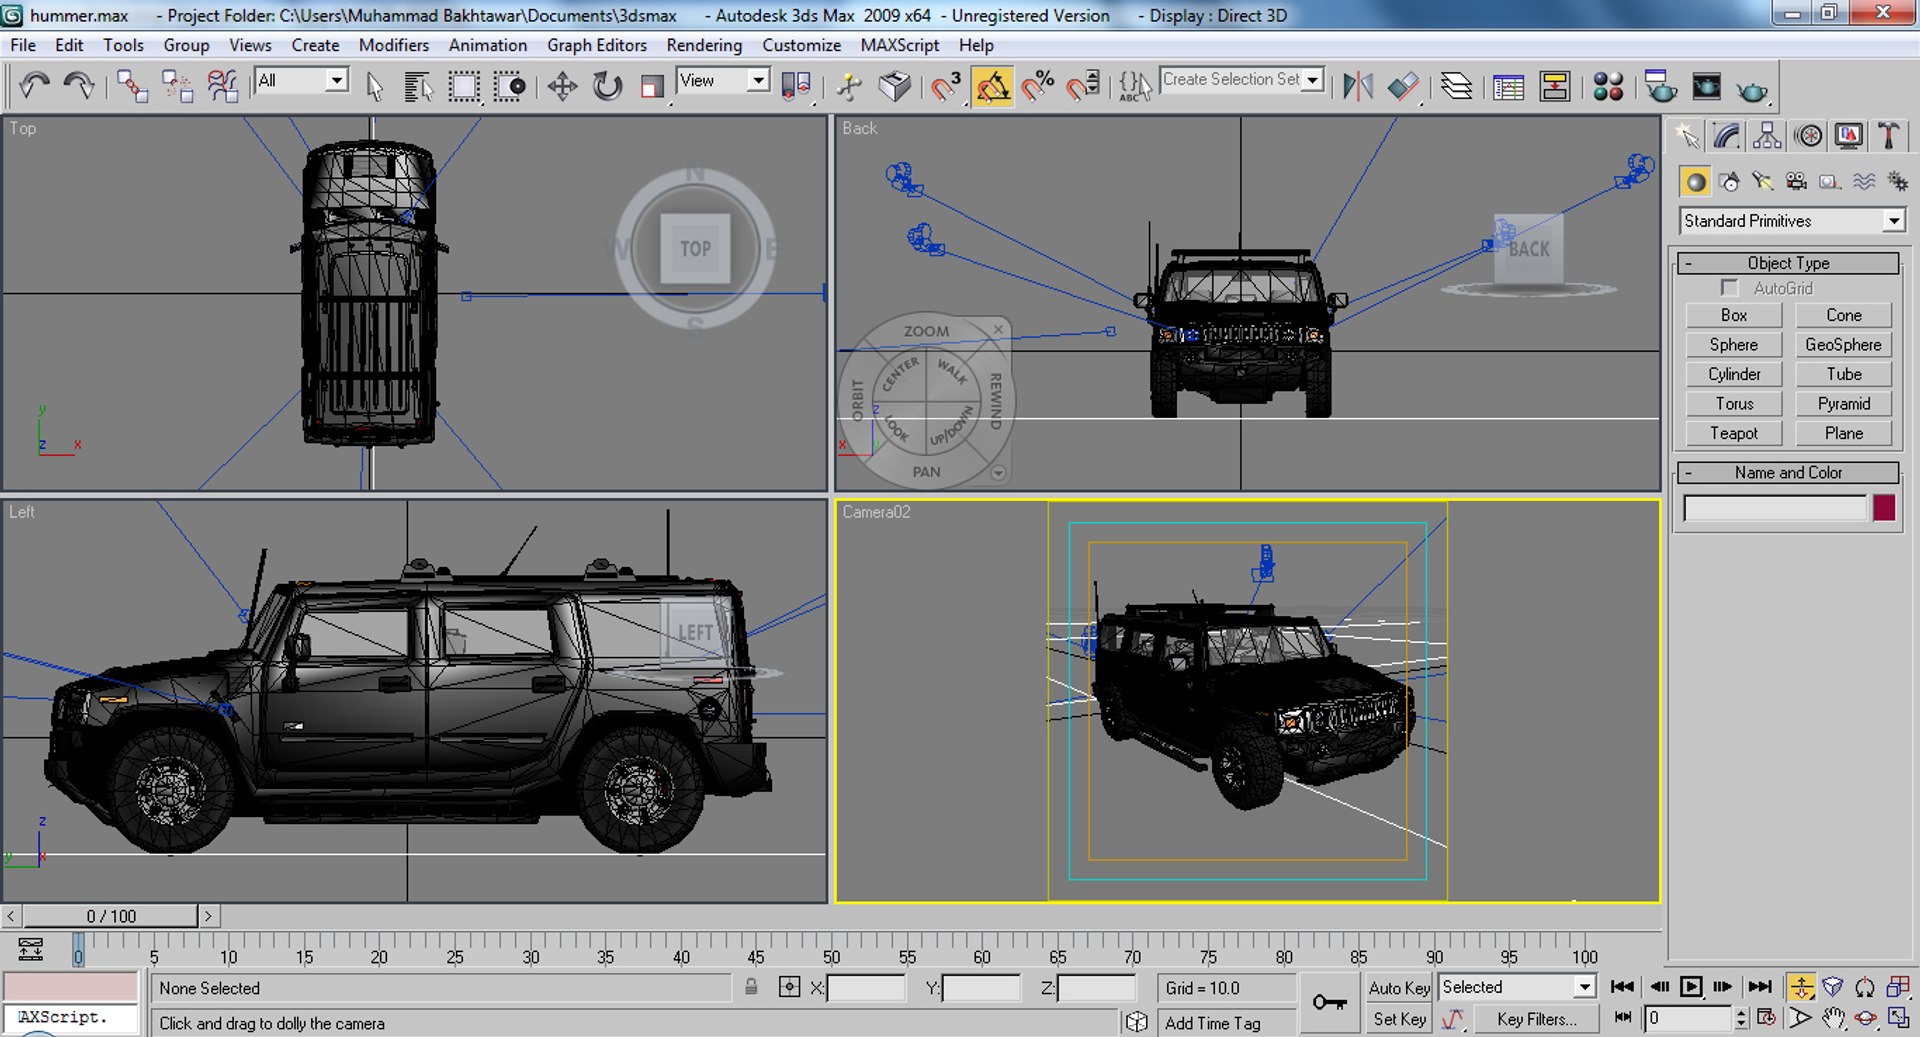Toggle the selection lock icon
The image size is (1920, 1037).
click(751, 987)
